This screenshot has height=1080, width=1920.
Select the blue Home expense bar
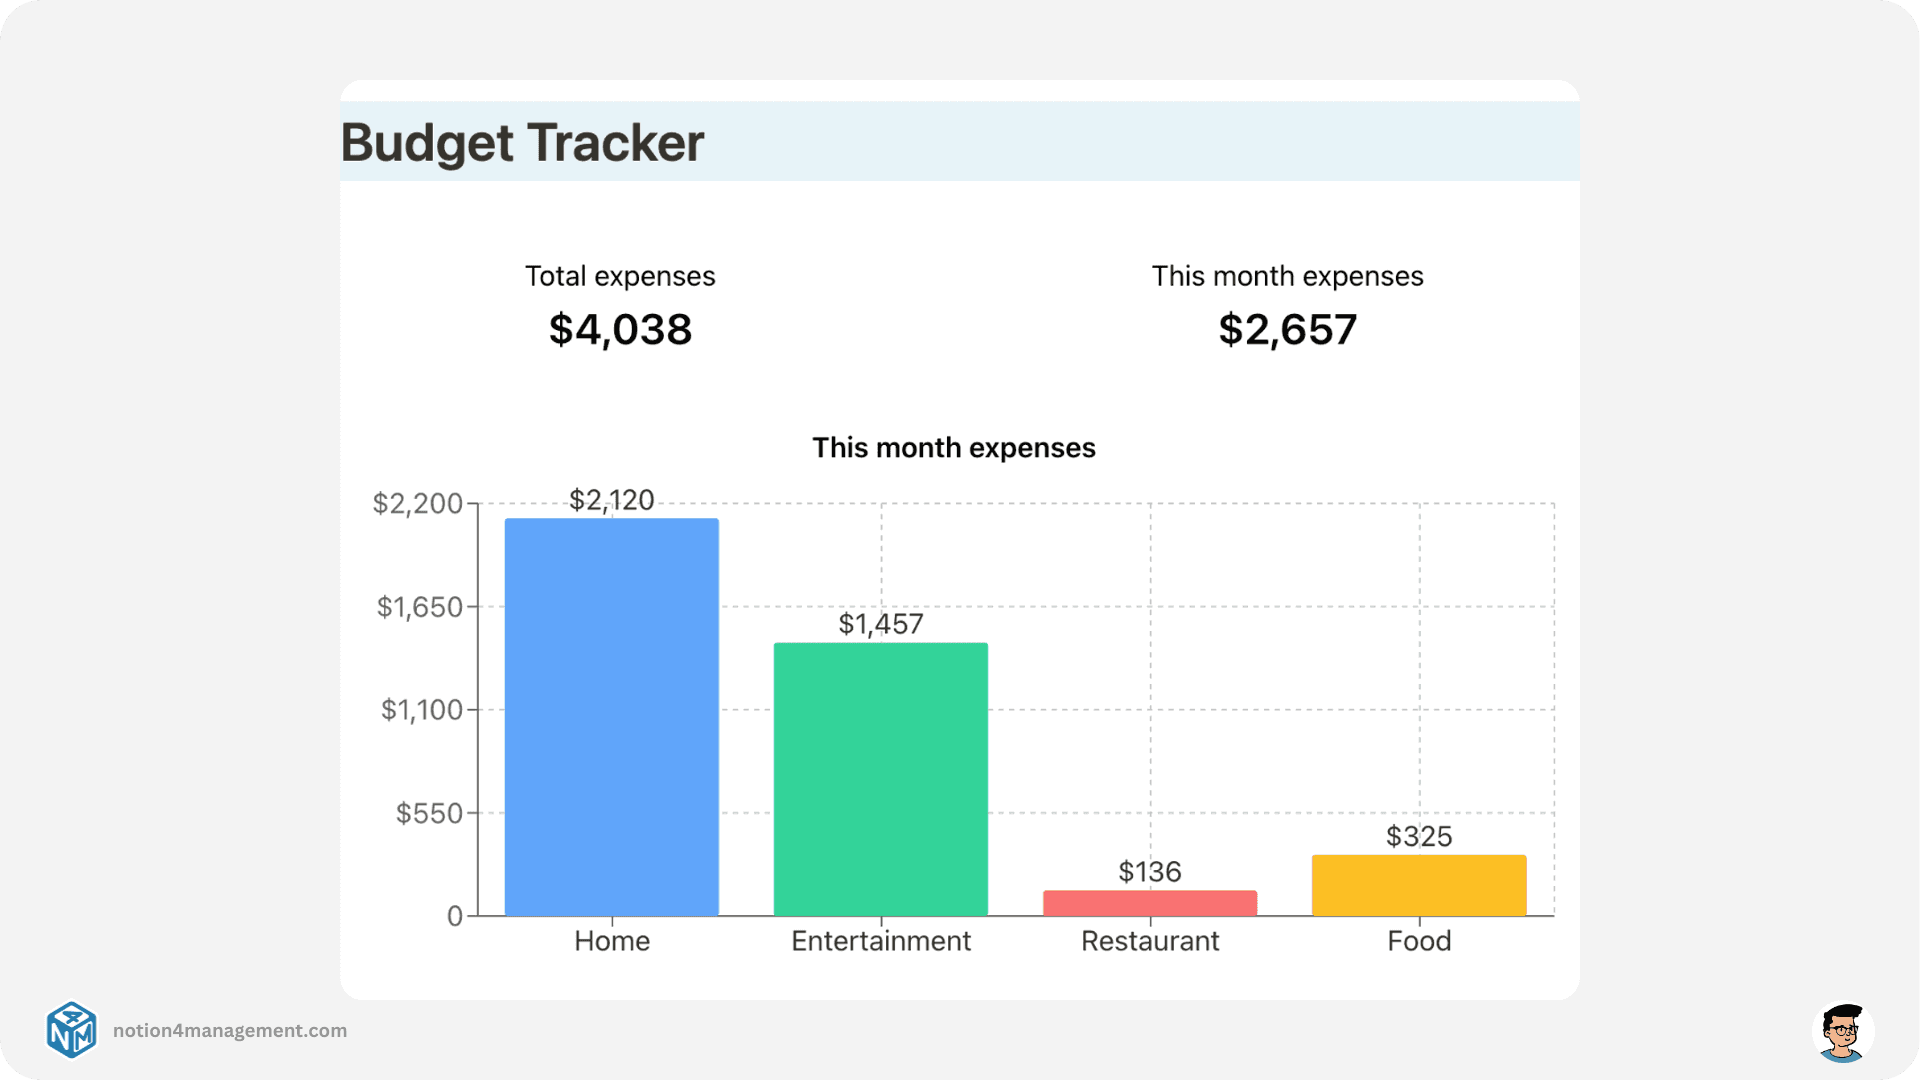611,715
